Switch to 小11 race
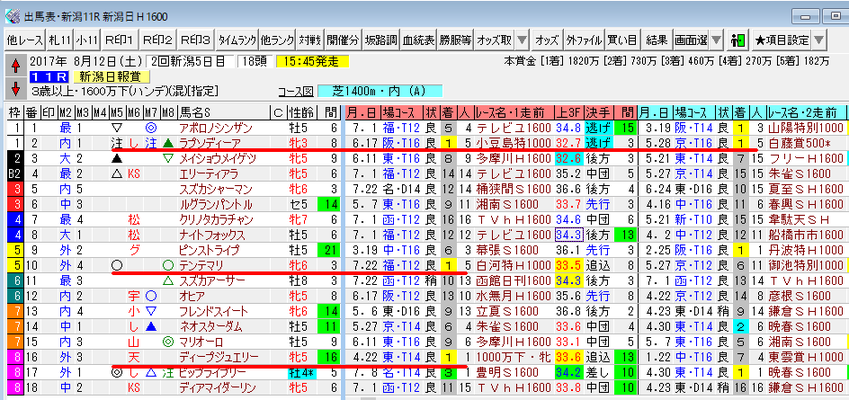849x400 pixels. pyautogui.click(x=86, y=41)
